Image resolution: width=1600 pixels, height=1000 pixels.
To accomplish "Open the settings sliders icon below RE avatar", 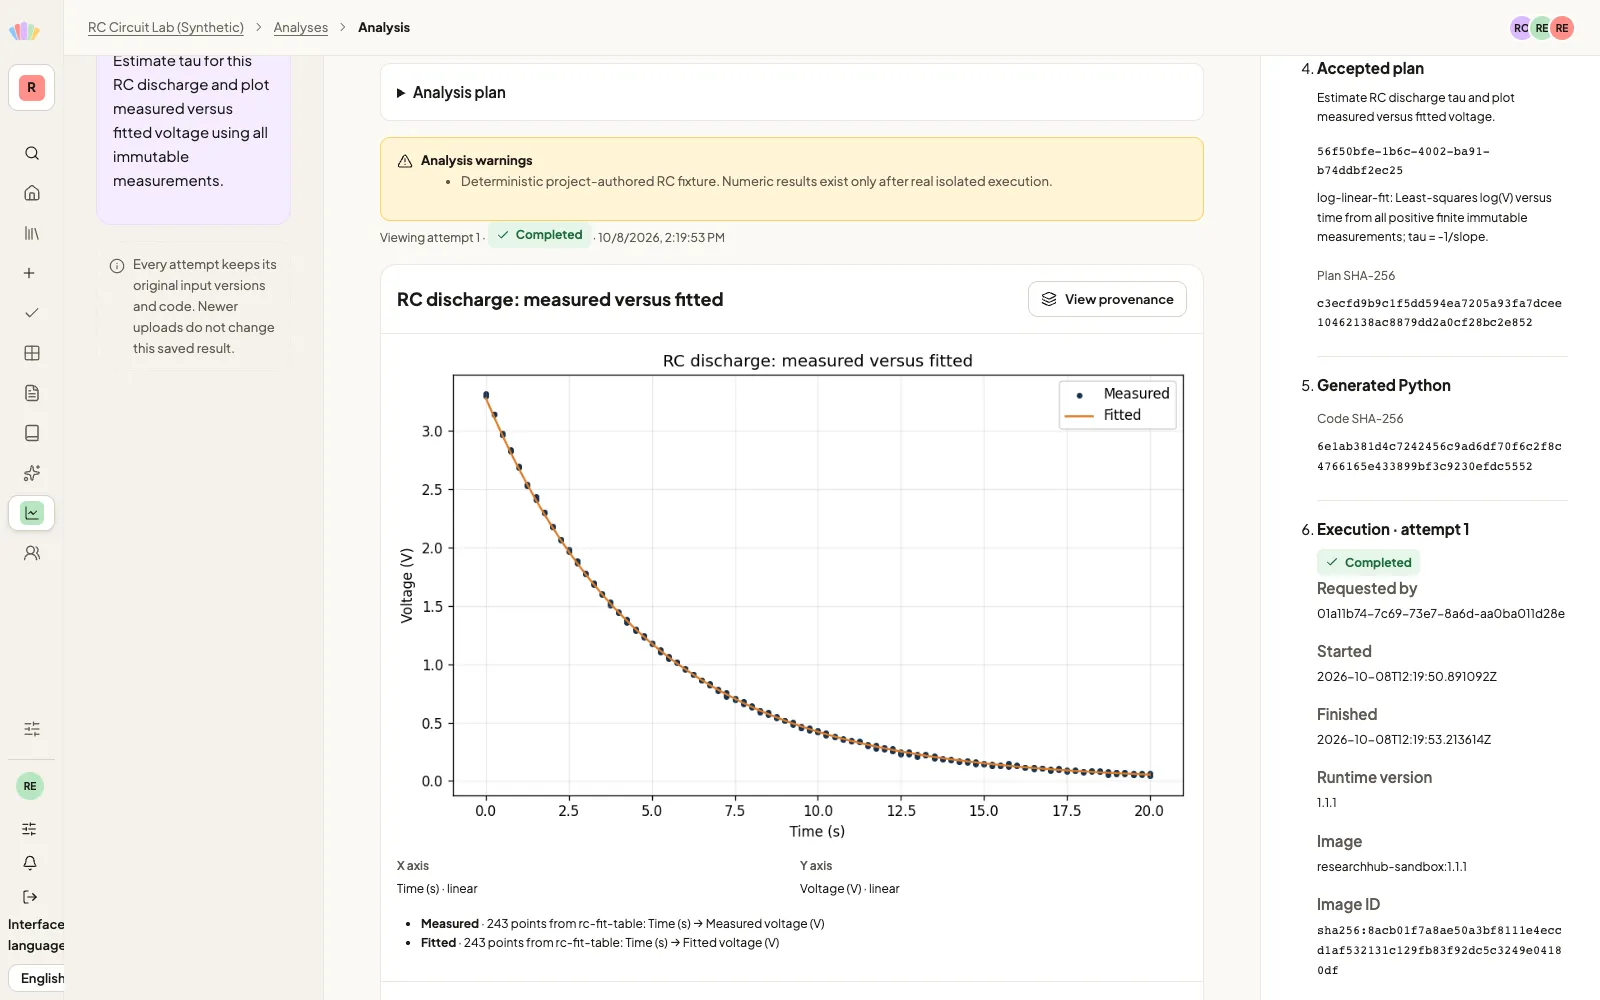I will tap(30, 829).
